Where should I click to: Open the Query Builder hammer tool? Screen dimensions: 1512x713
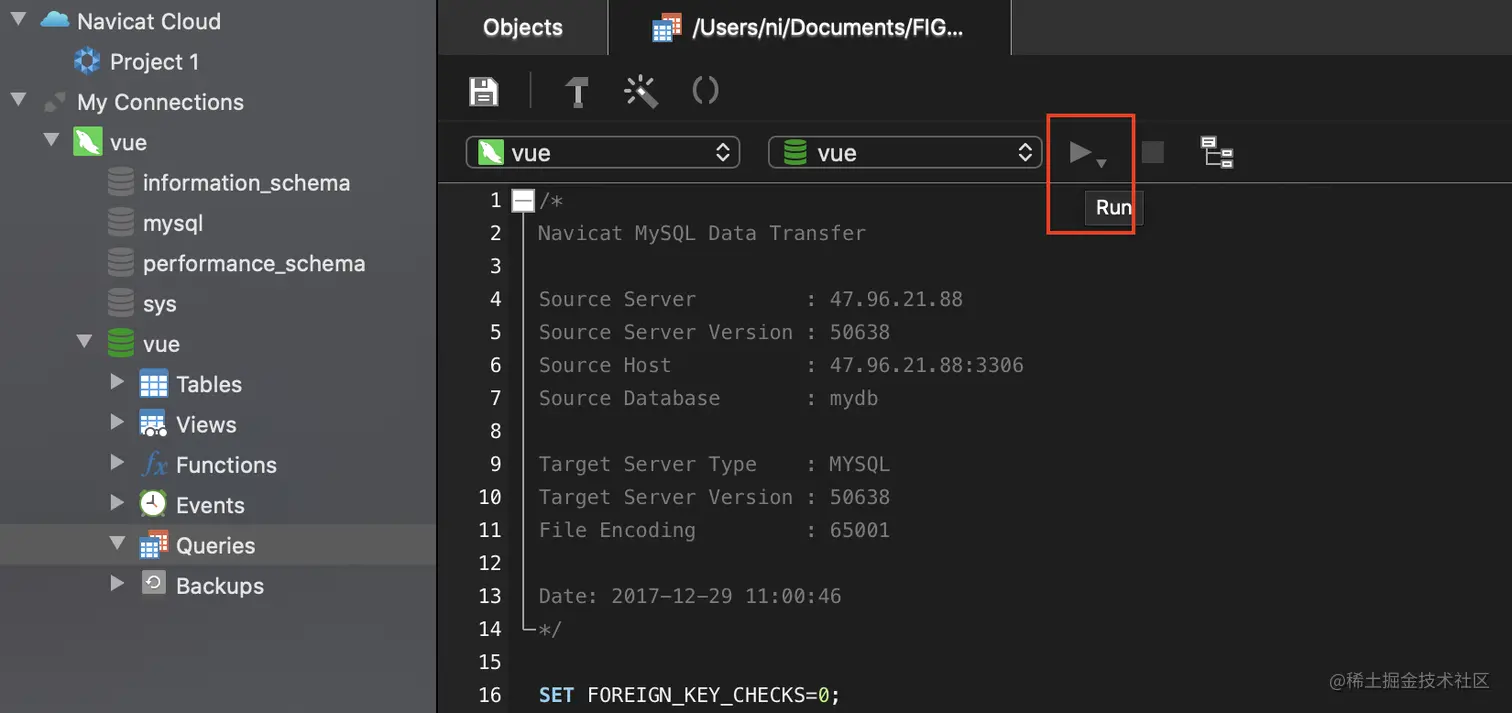click(x=577, y=91)
